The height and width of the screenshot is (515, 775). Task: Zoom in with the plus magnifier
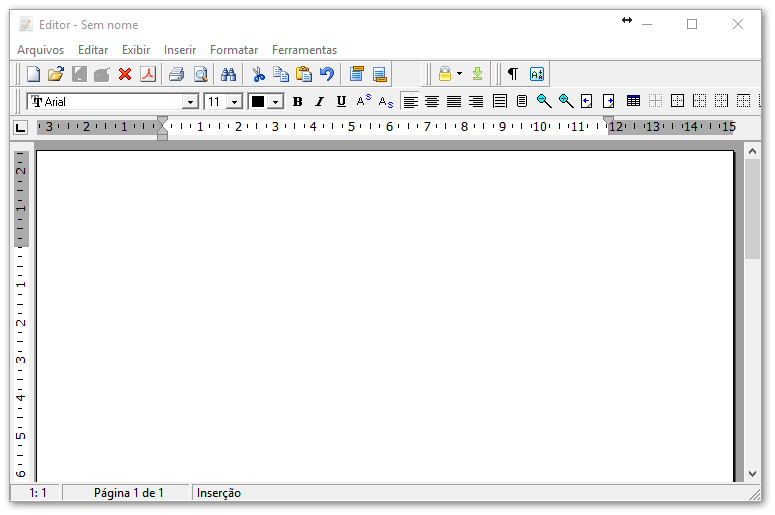point(565,101)
